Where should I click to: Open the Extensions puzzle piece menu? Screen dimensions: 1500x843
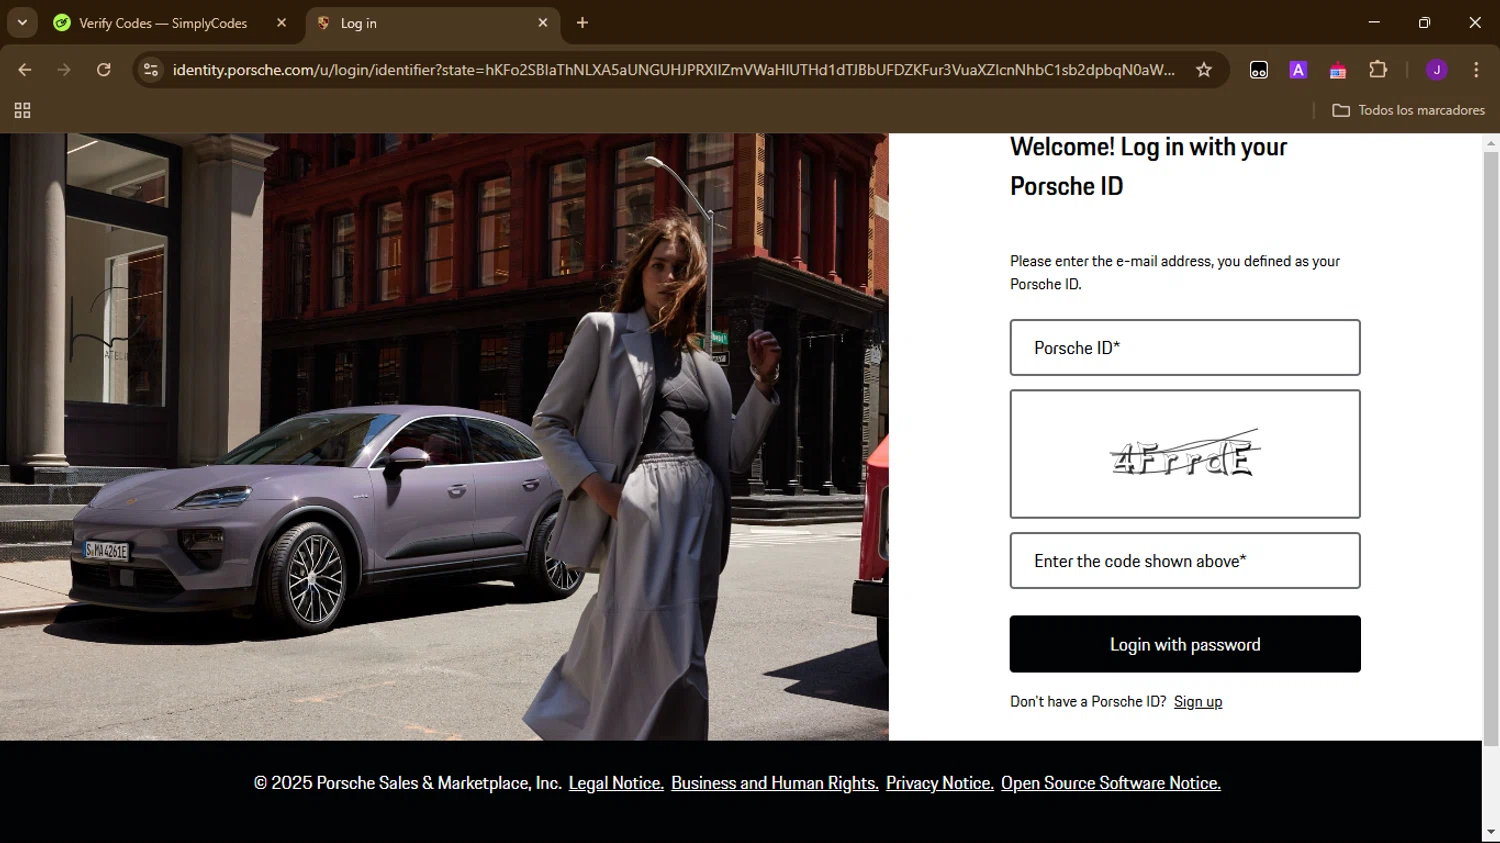[x=1378, y=70]
